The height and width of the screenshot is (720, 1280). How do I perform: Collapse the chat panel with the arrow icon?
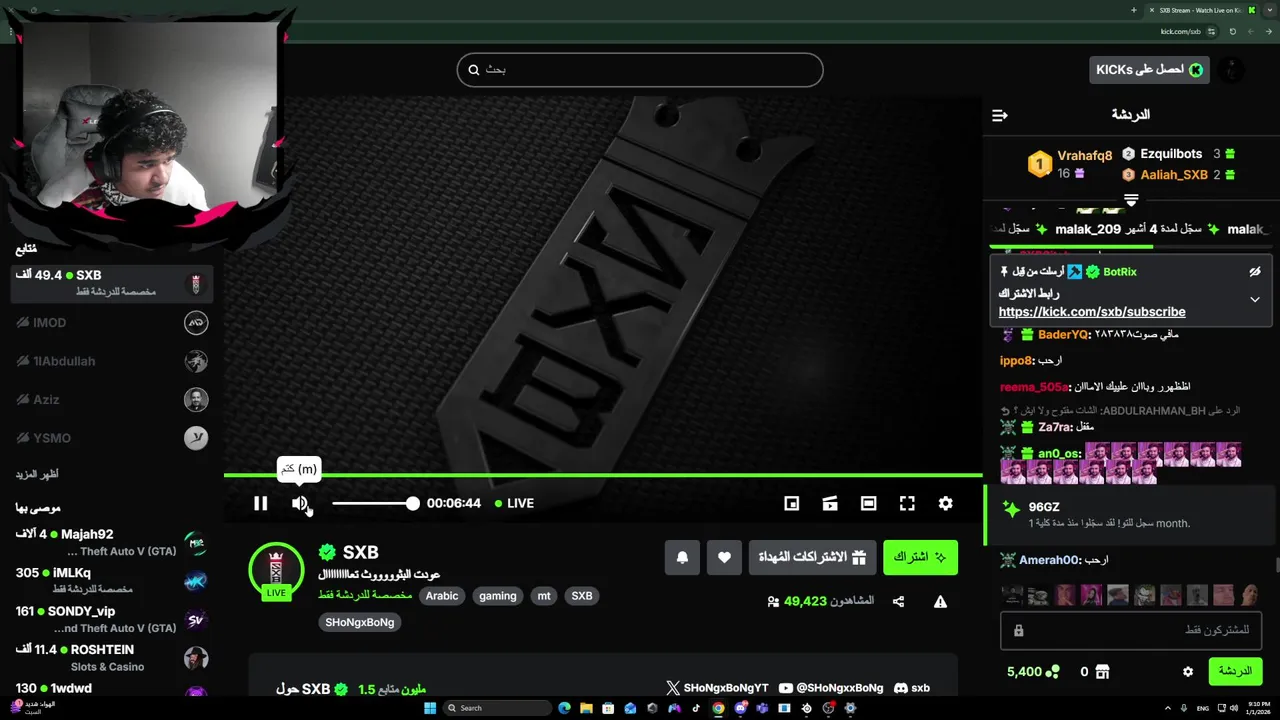click(x=999, y=115)
